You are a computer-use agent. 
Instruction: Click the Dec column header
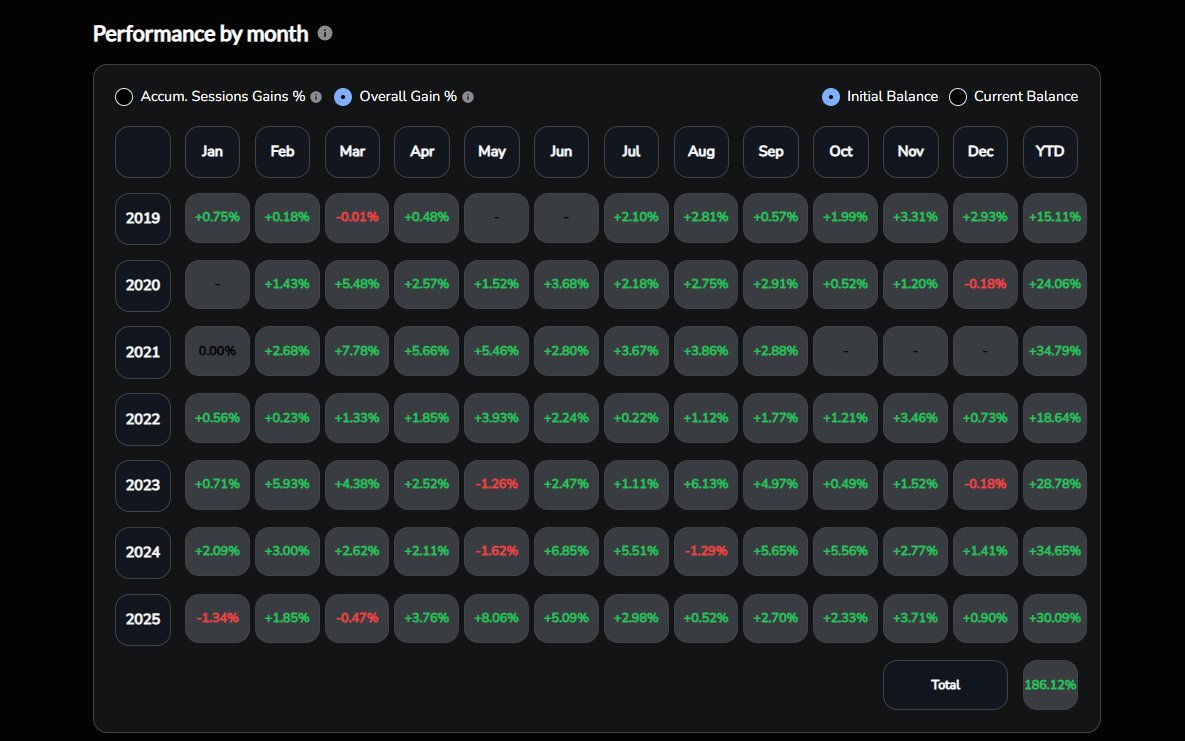click(x=980, y=152)
